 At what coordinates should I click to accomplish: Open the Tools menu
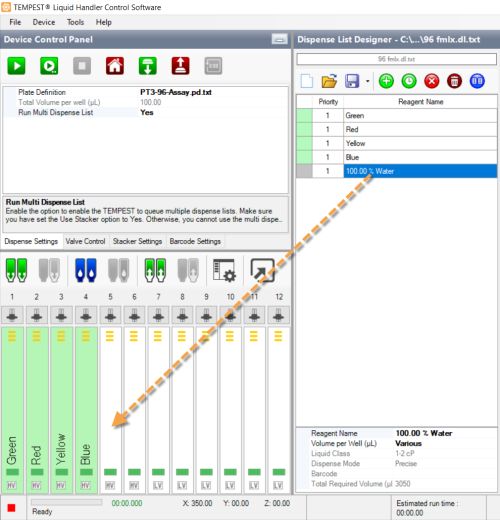tap(76, 22)
